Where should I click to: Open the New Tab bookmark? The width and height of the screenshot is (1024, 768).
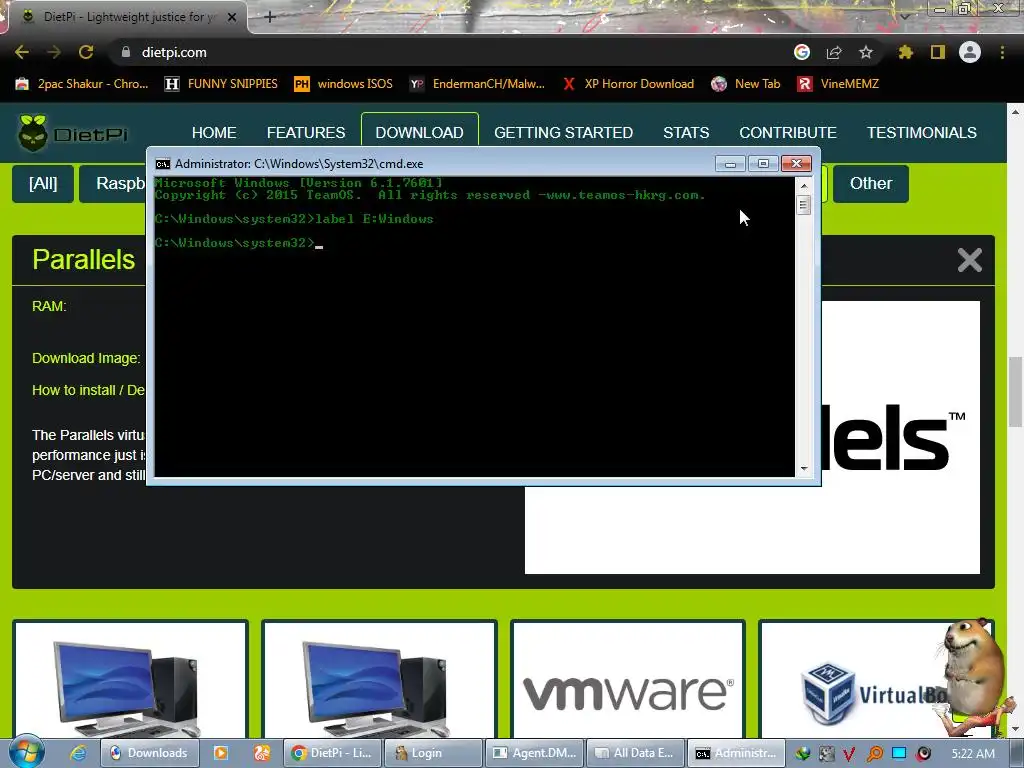(746, 84)
